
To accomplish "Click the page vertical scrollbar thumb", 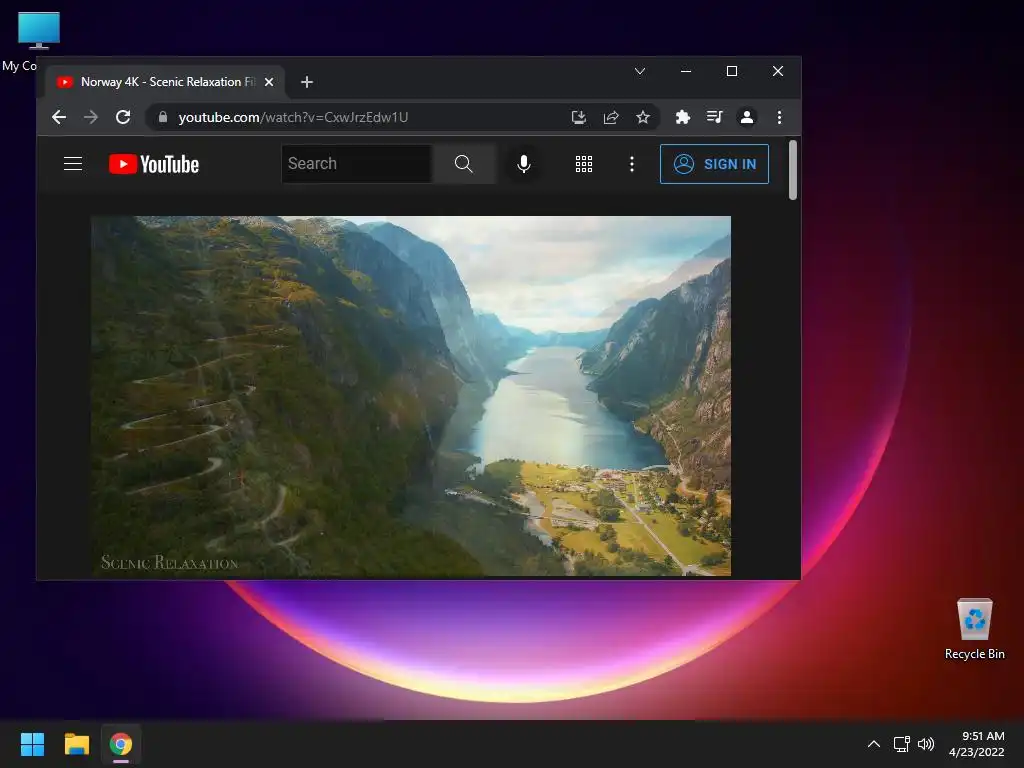I will [x=793, y=170].
